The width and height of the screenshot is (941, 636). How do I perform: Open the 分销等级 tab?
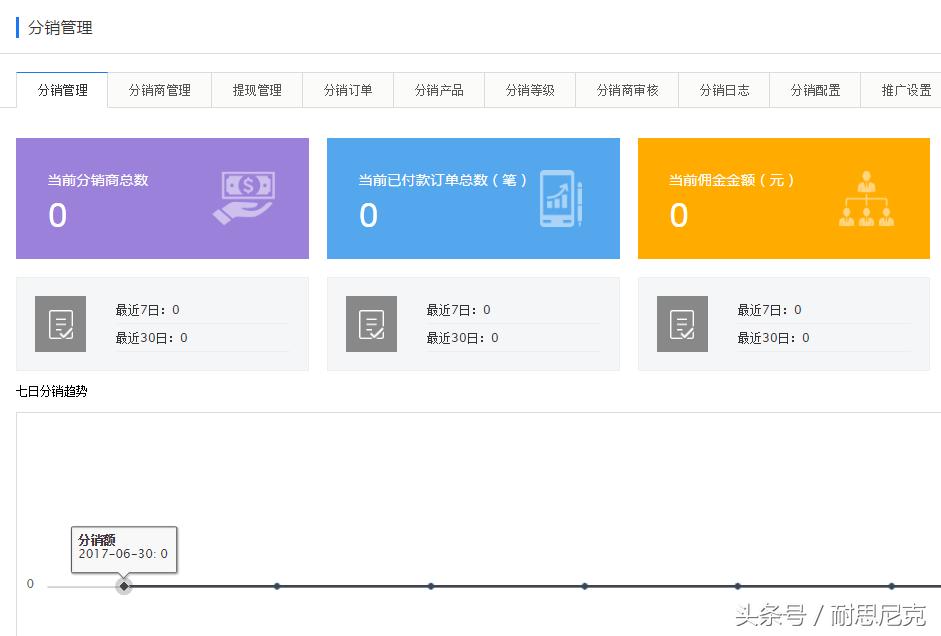[x=530, y=89]
